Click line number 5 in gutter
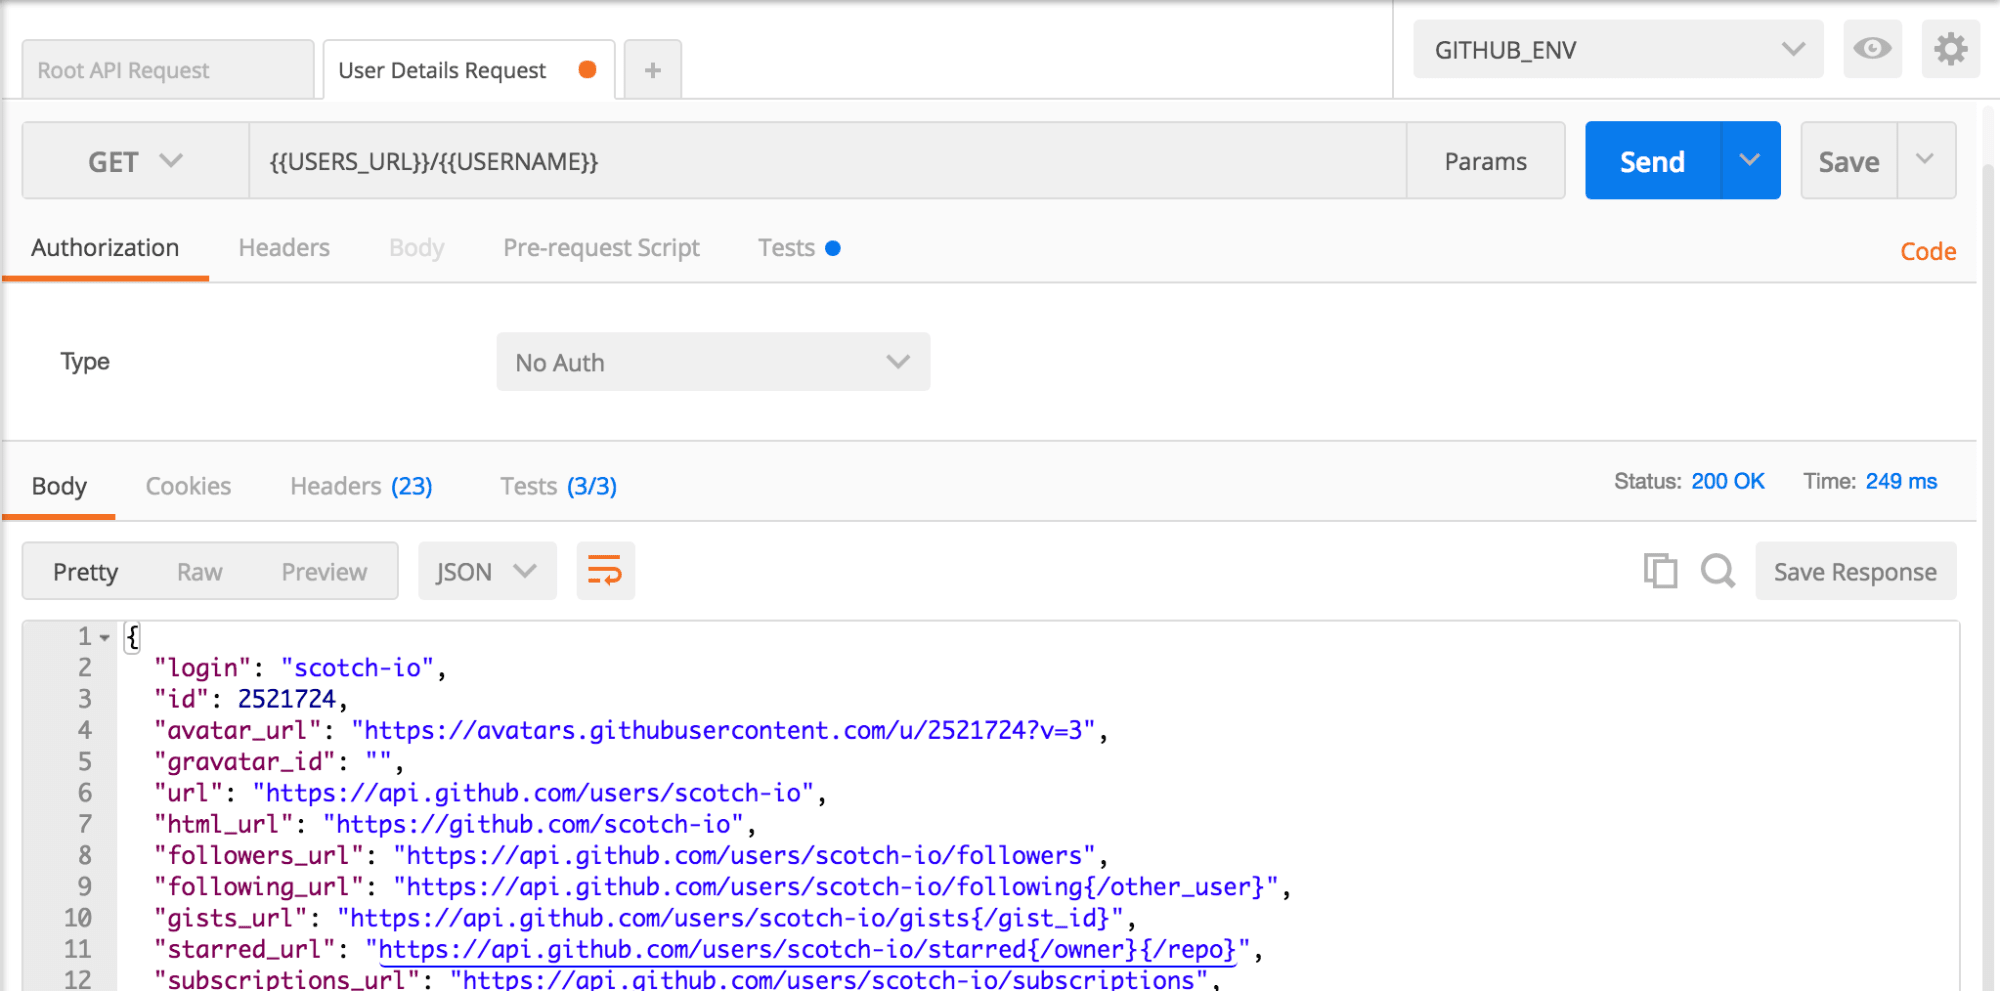The width and height of the screenshot is (2000, 991). [x=85, y=762]
